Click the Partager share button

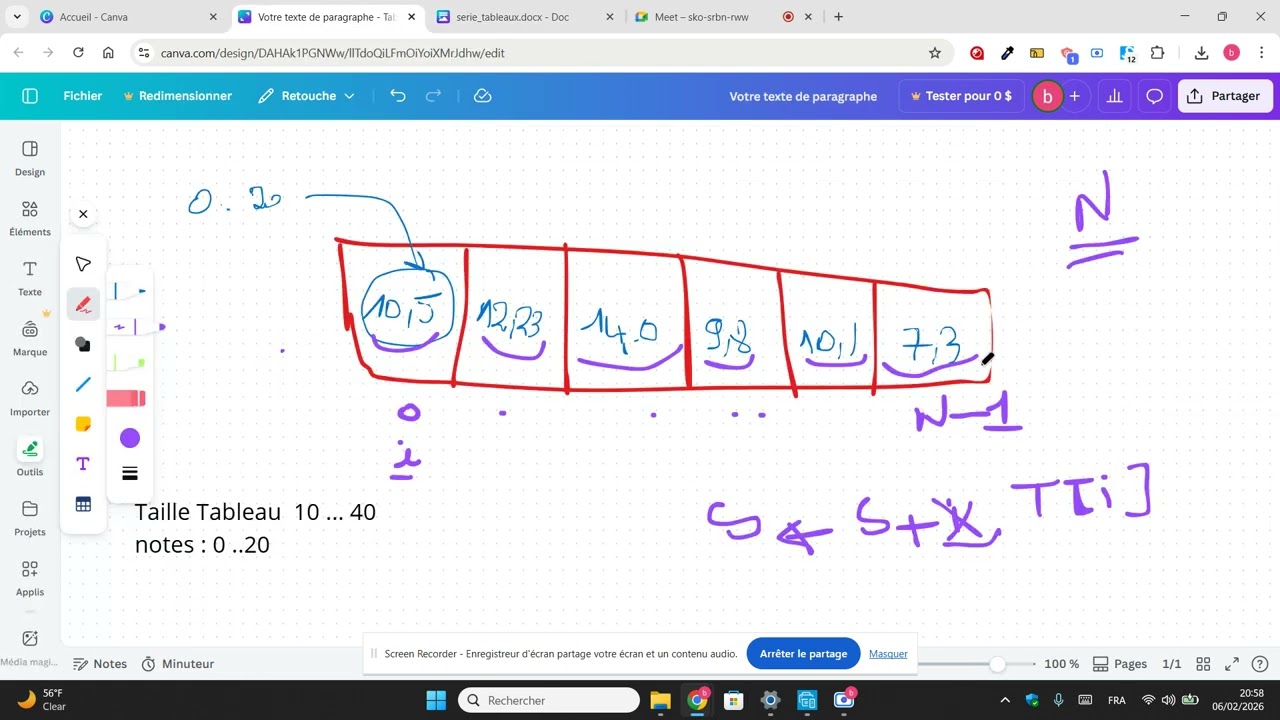[x=1224, y=96]
